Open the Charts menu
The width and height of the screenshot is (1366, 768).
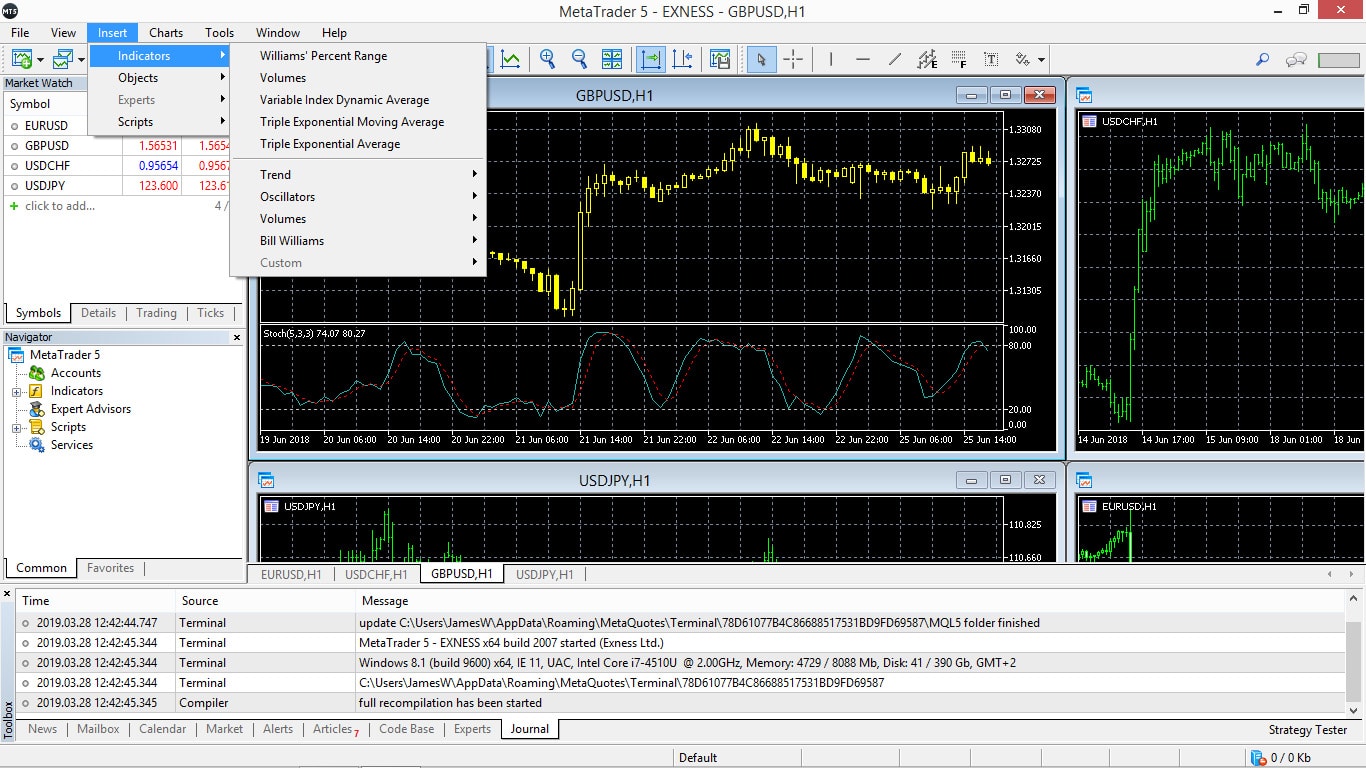[x=166, y=33]
